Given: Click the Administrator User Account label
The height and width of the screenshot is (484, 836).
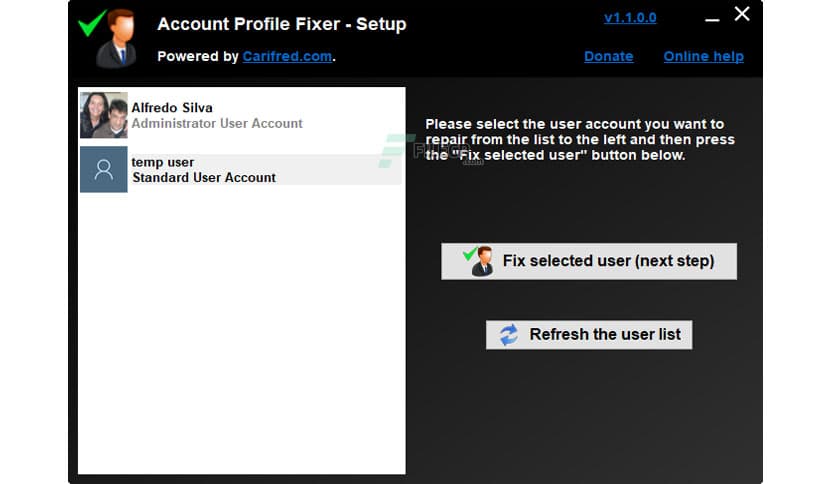Looking at the screenshot, I should pos(217,124).
